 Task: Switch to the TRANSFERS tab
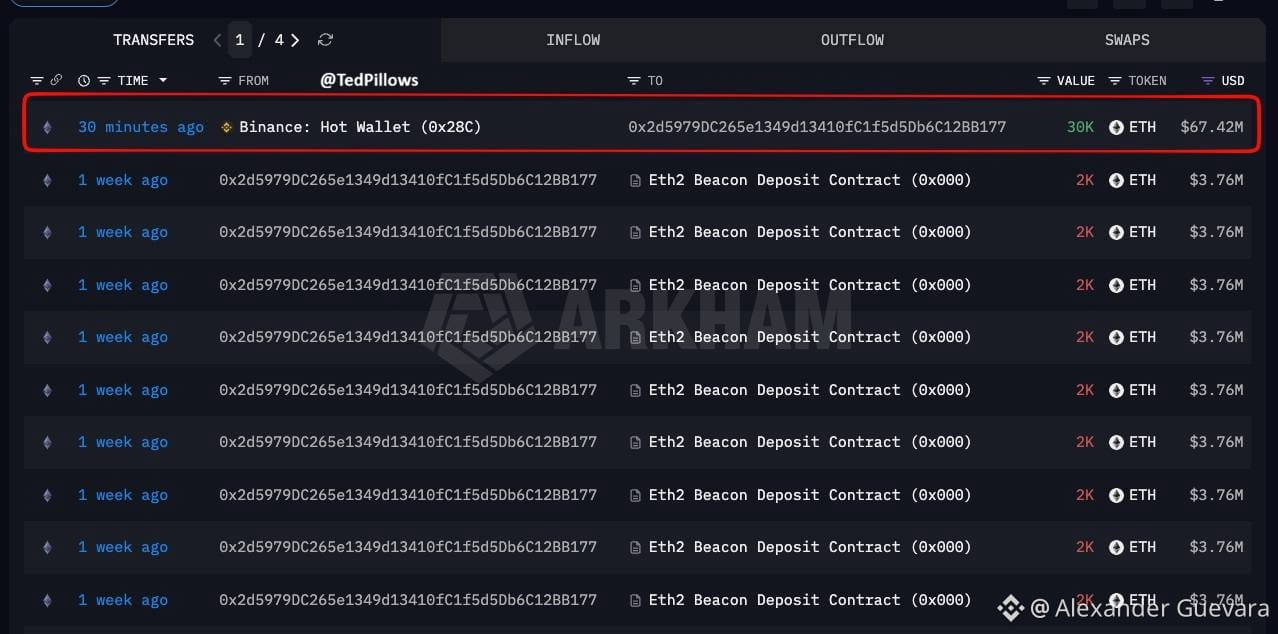point(153,40)
